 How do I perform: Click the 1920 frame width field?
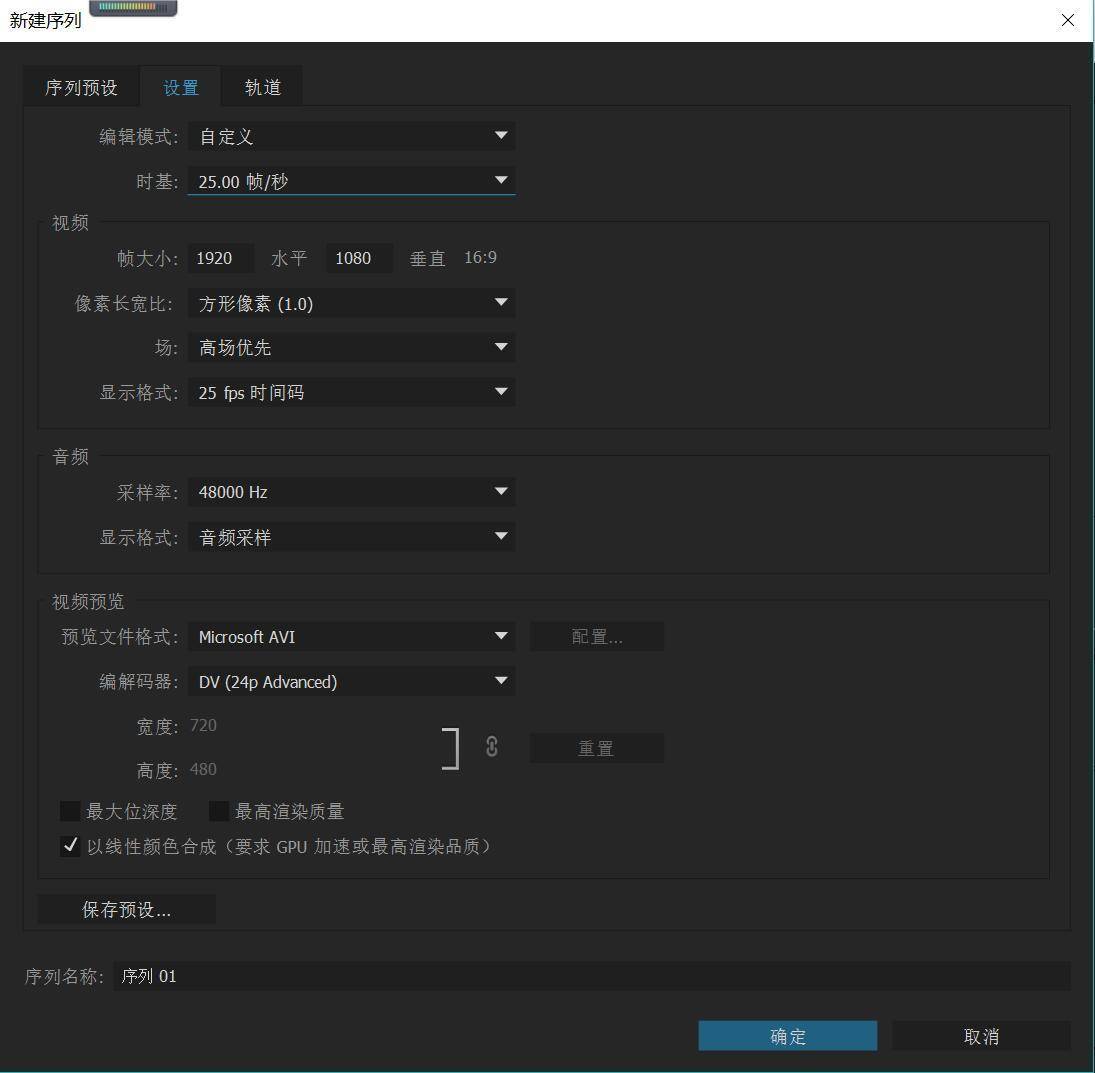coord(220,257)
